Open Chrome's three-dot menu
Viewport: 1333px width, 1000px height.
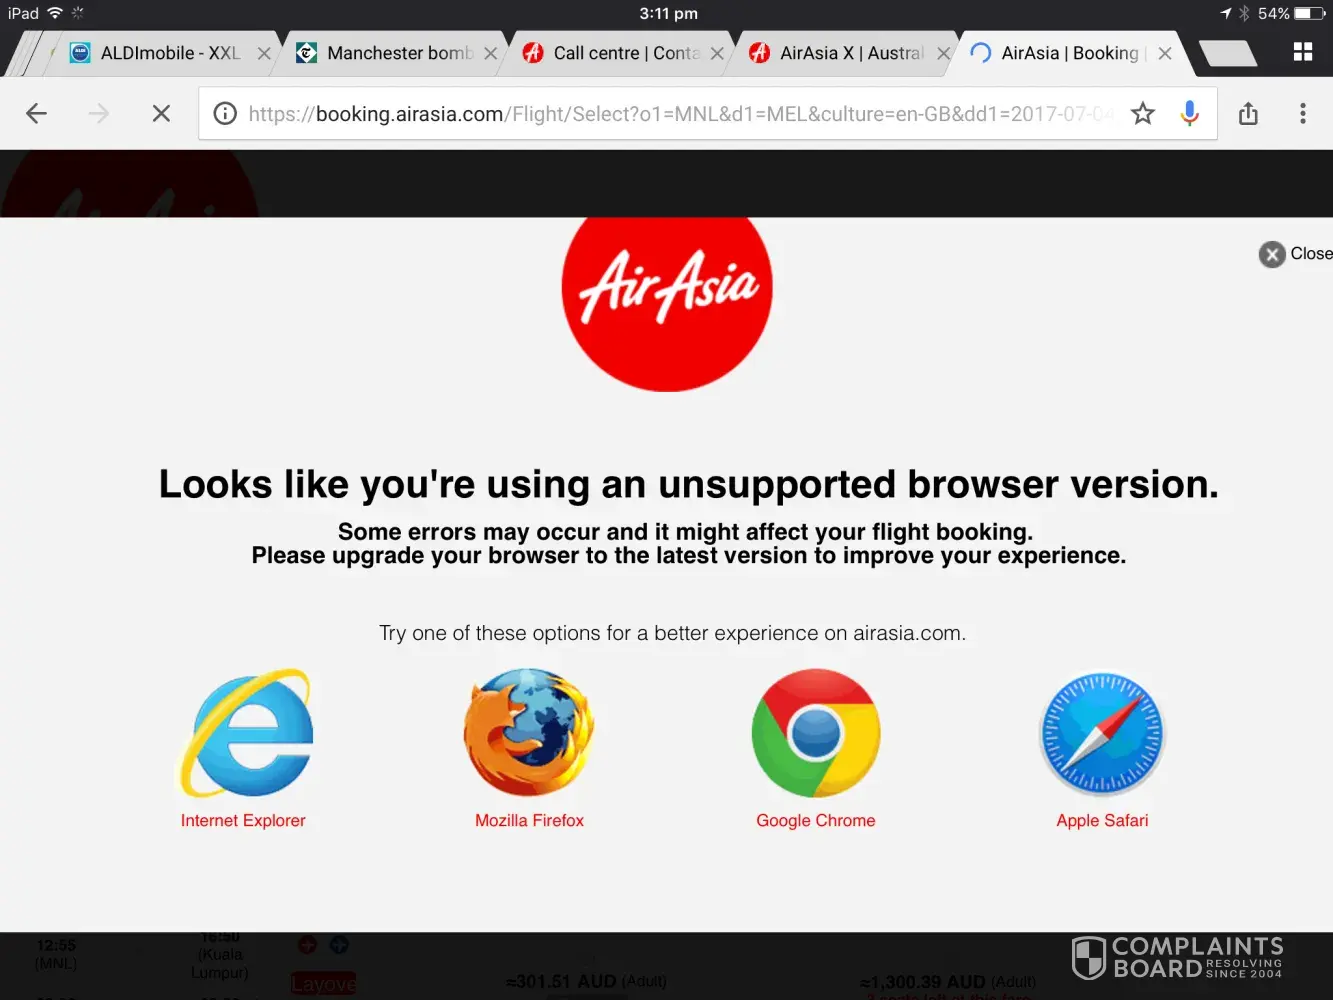tap(1302, 114)
